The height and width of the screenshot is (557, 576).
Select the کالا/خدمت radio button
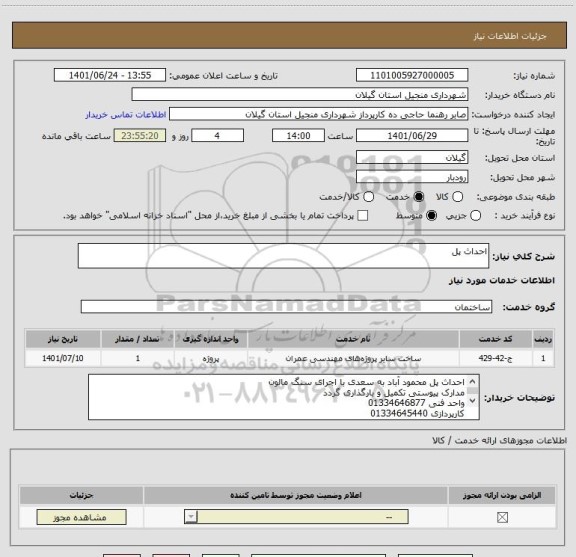368,197
